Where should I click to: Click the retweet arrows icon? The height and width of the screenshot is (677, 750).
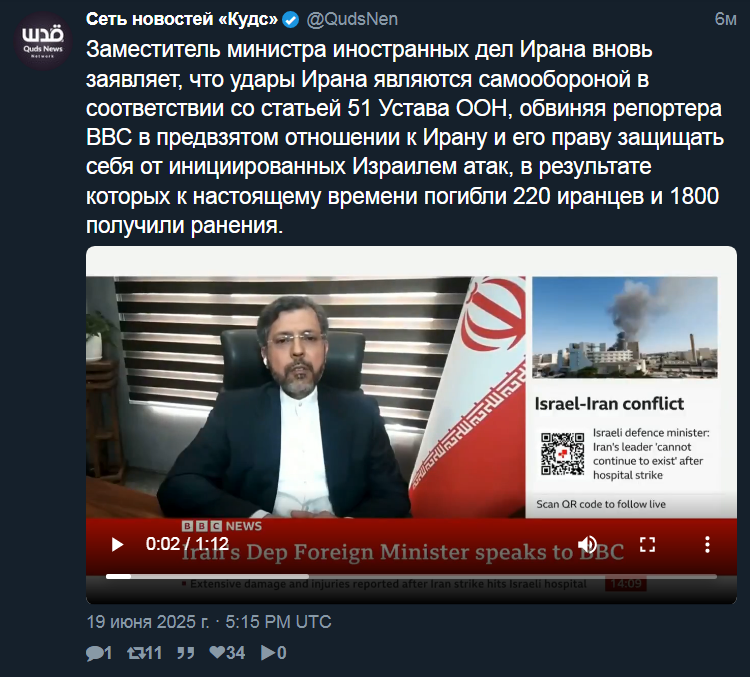pos(135,653)
